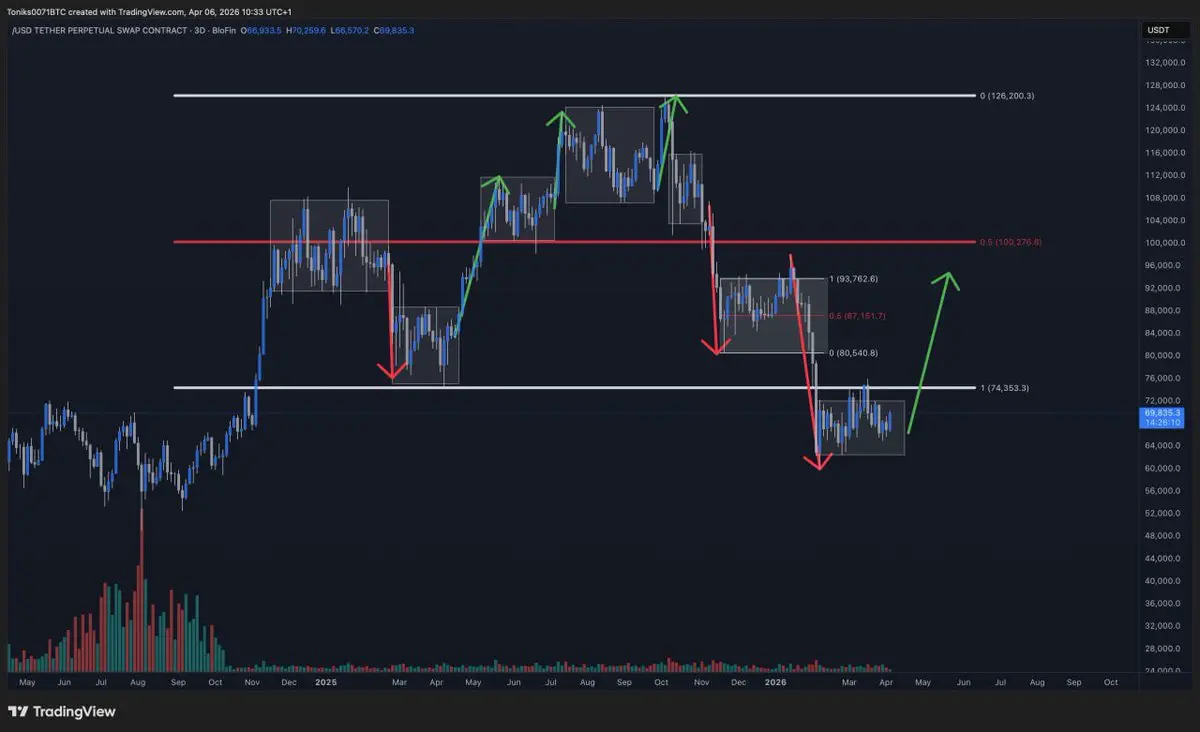The height and width of the screenshot is (732, 1200).
Task: Click the 100,000.0 price axis label
Action: pos(1164,243)
